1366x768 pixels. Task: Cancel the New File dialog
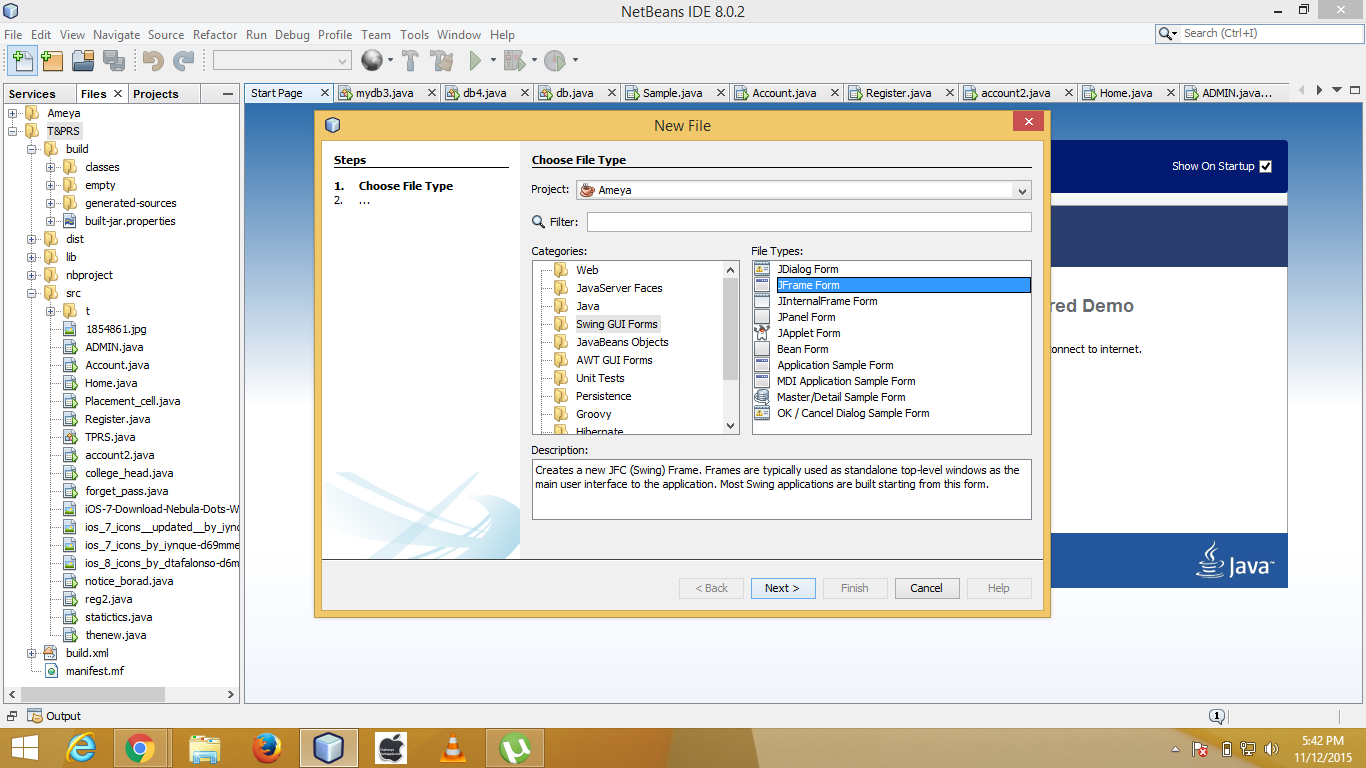coord(926,588)
